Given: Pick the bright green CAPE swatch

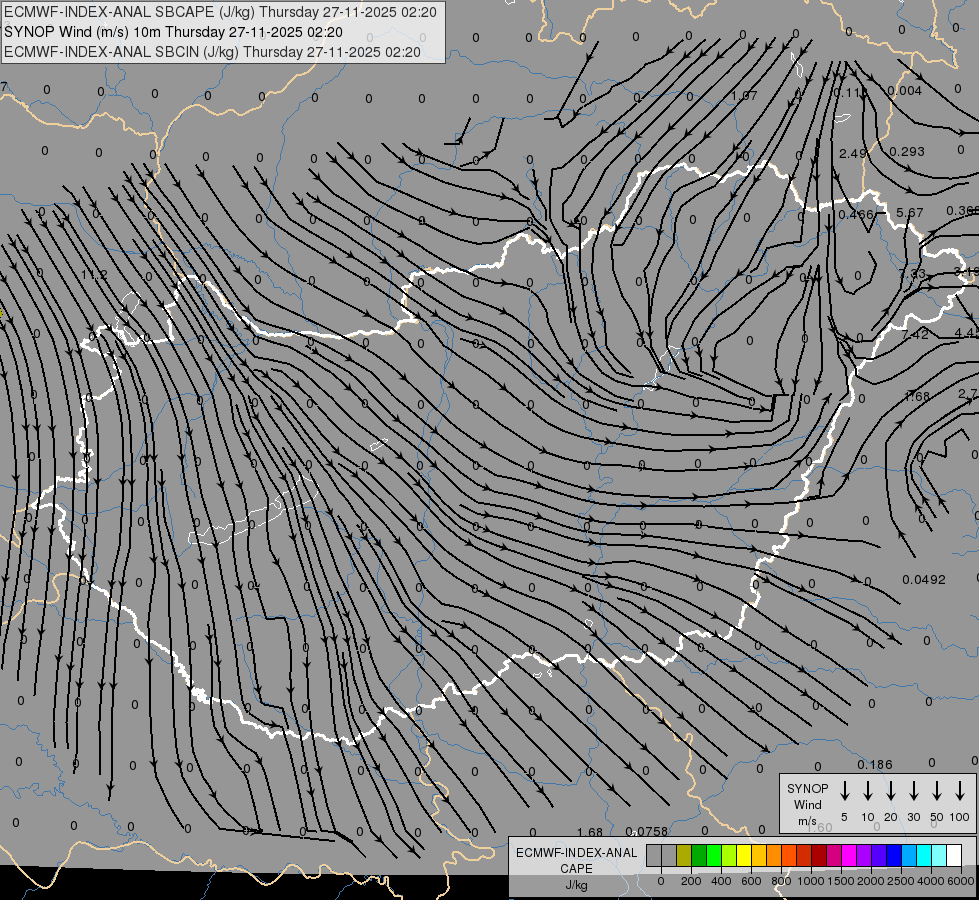Looking at the screenshot, I should pos(714,855).
